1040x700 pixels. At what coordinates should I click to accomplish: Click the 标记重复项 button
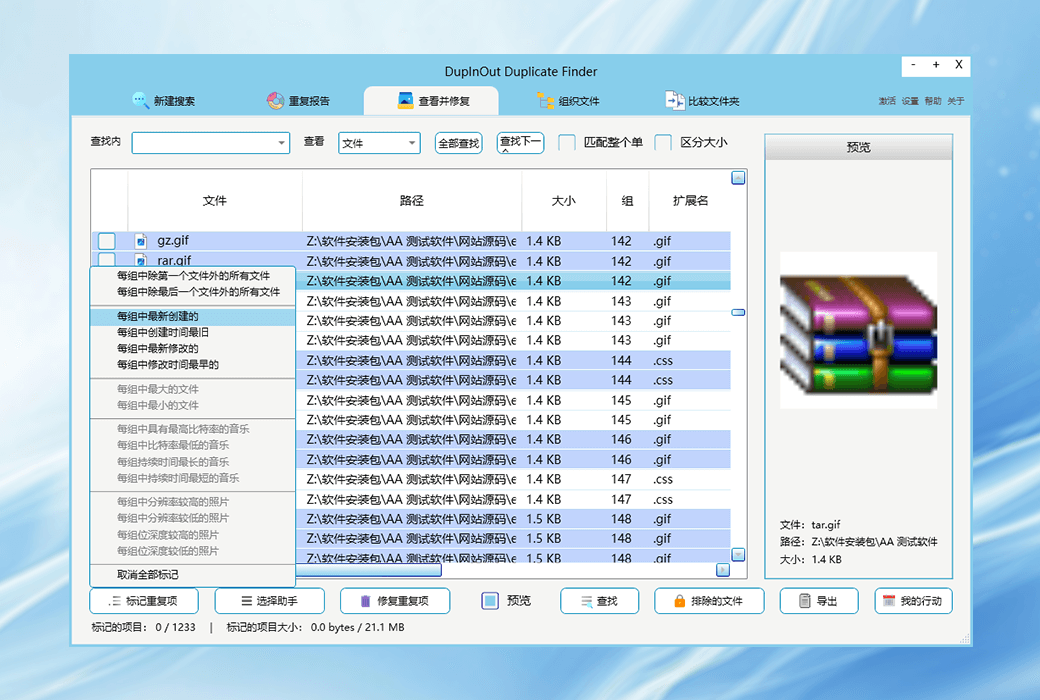144,601
